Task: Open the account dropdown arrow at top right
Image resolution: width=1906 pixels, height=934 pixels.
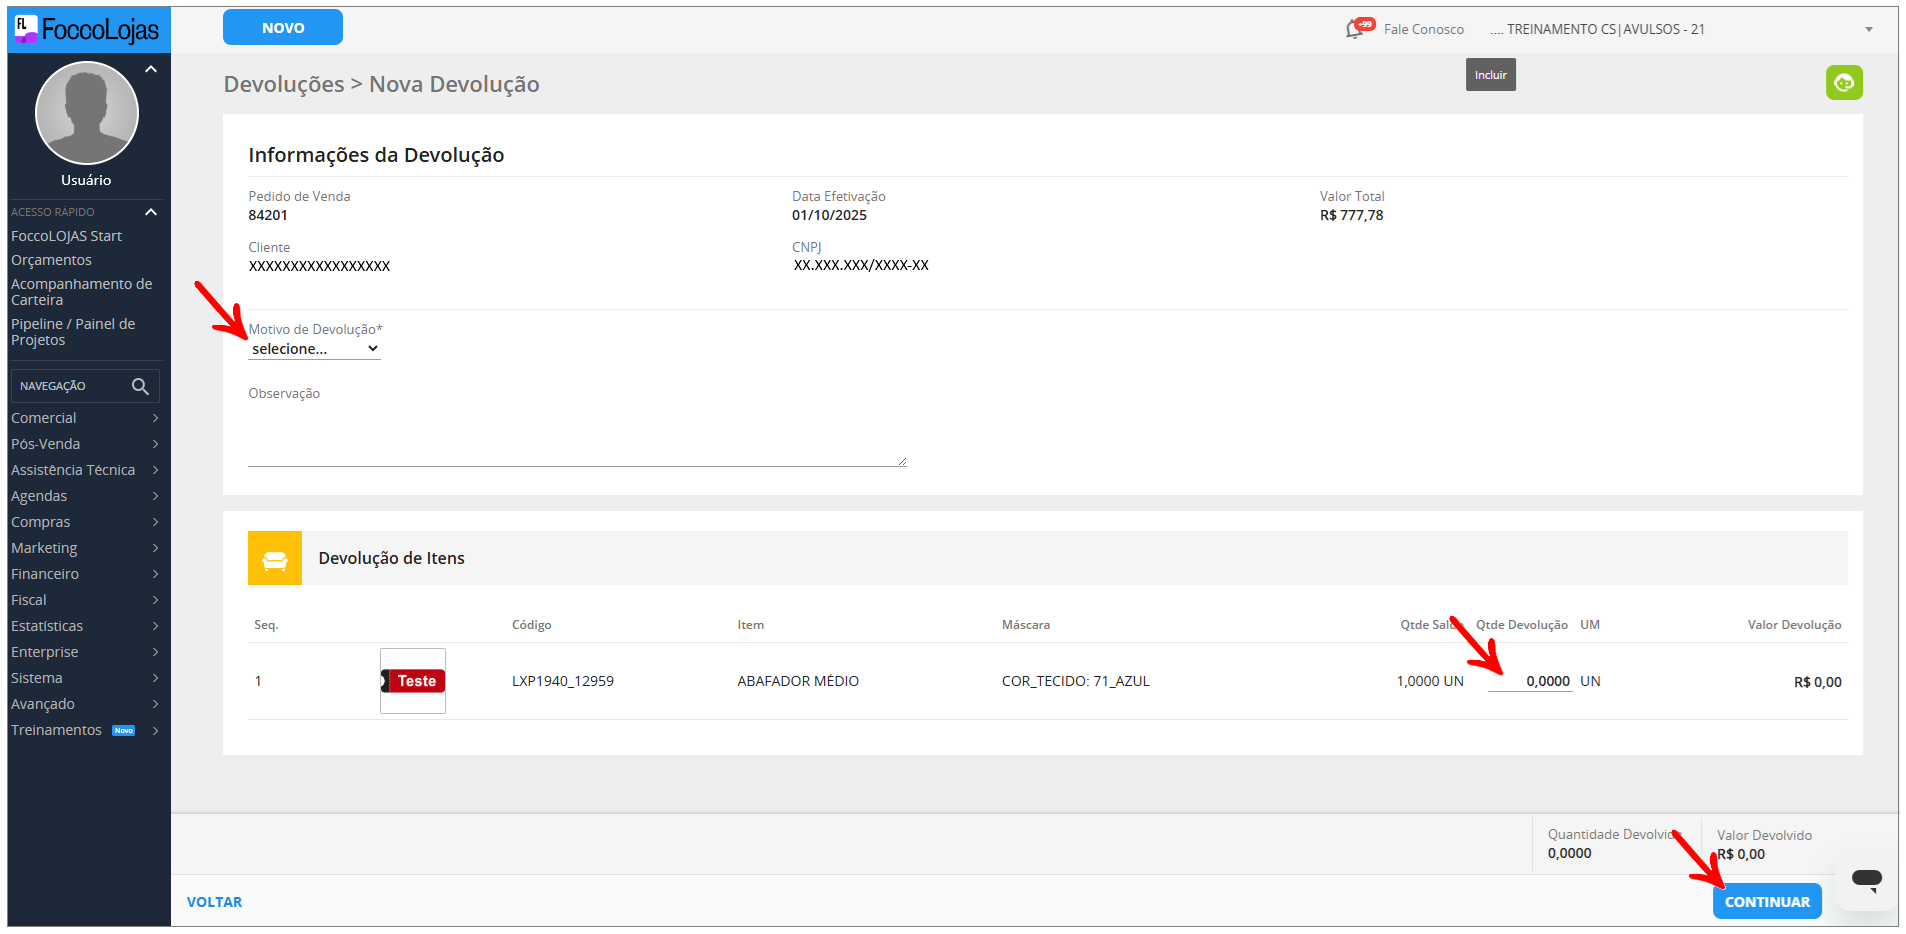Action: 1868,29
